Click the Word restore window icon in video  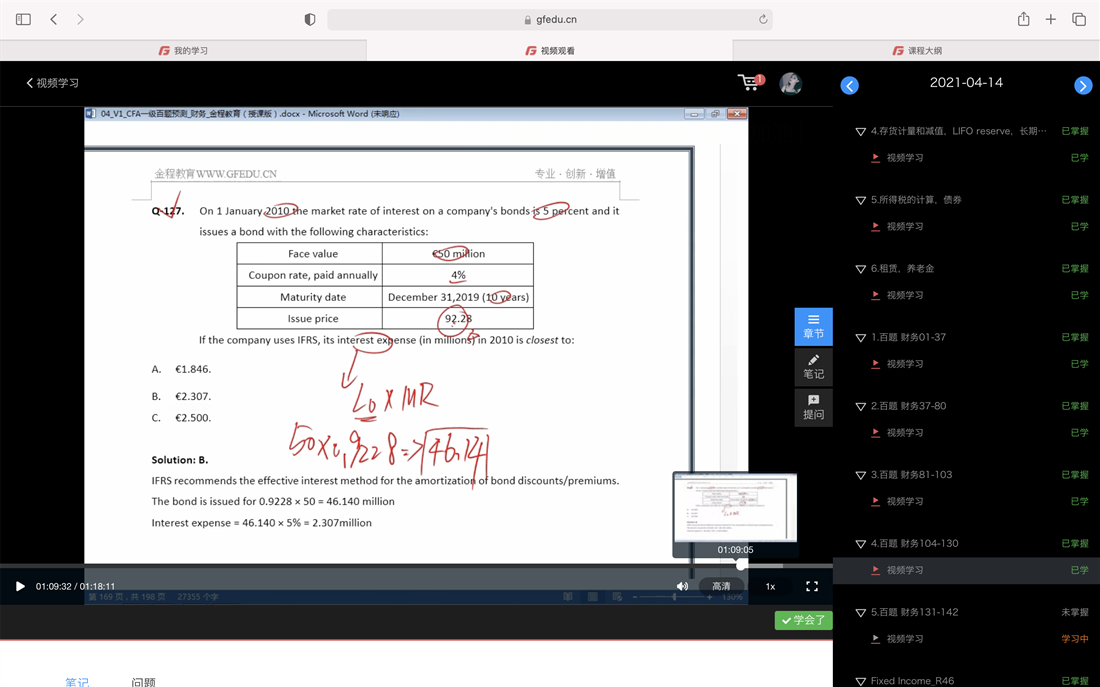[715, 114]
